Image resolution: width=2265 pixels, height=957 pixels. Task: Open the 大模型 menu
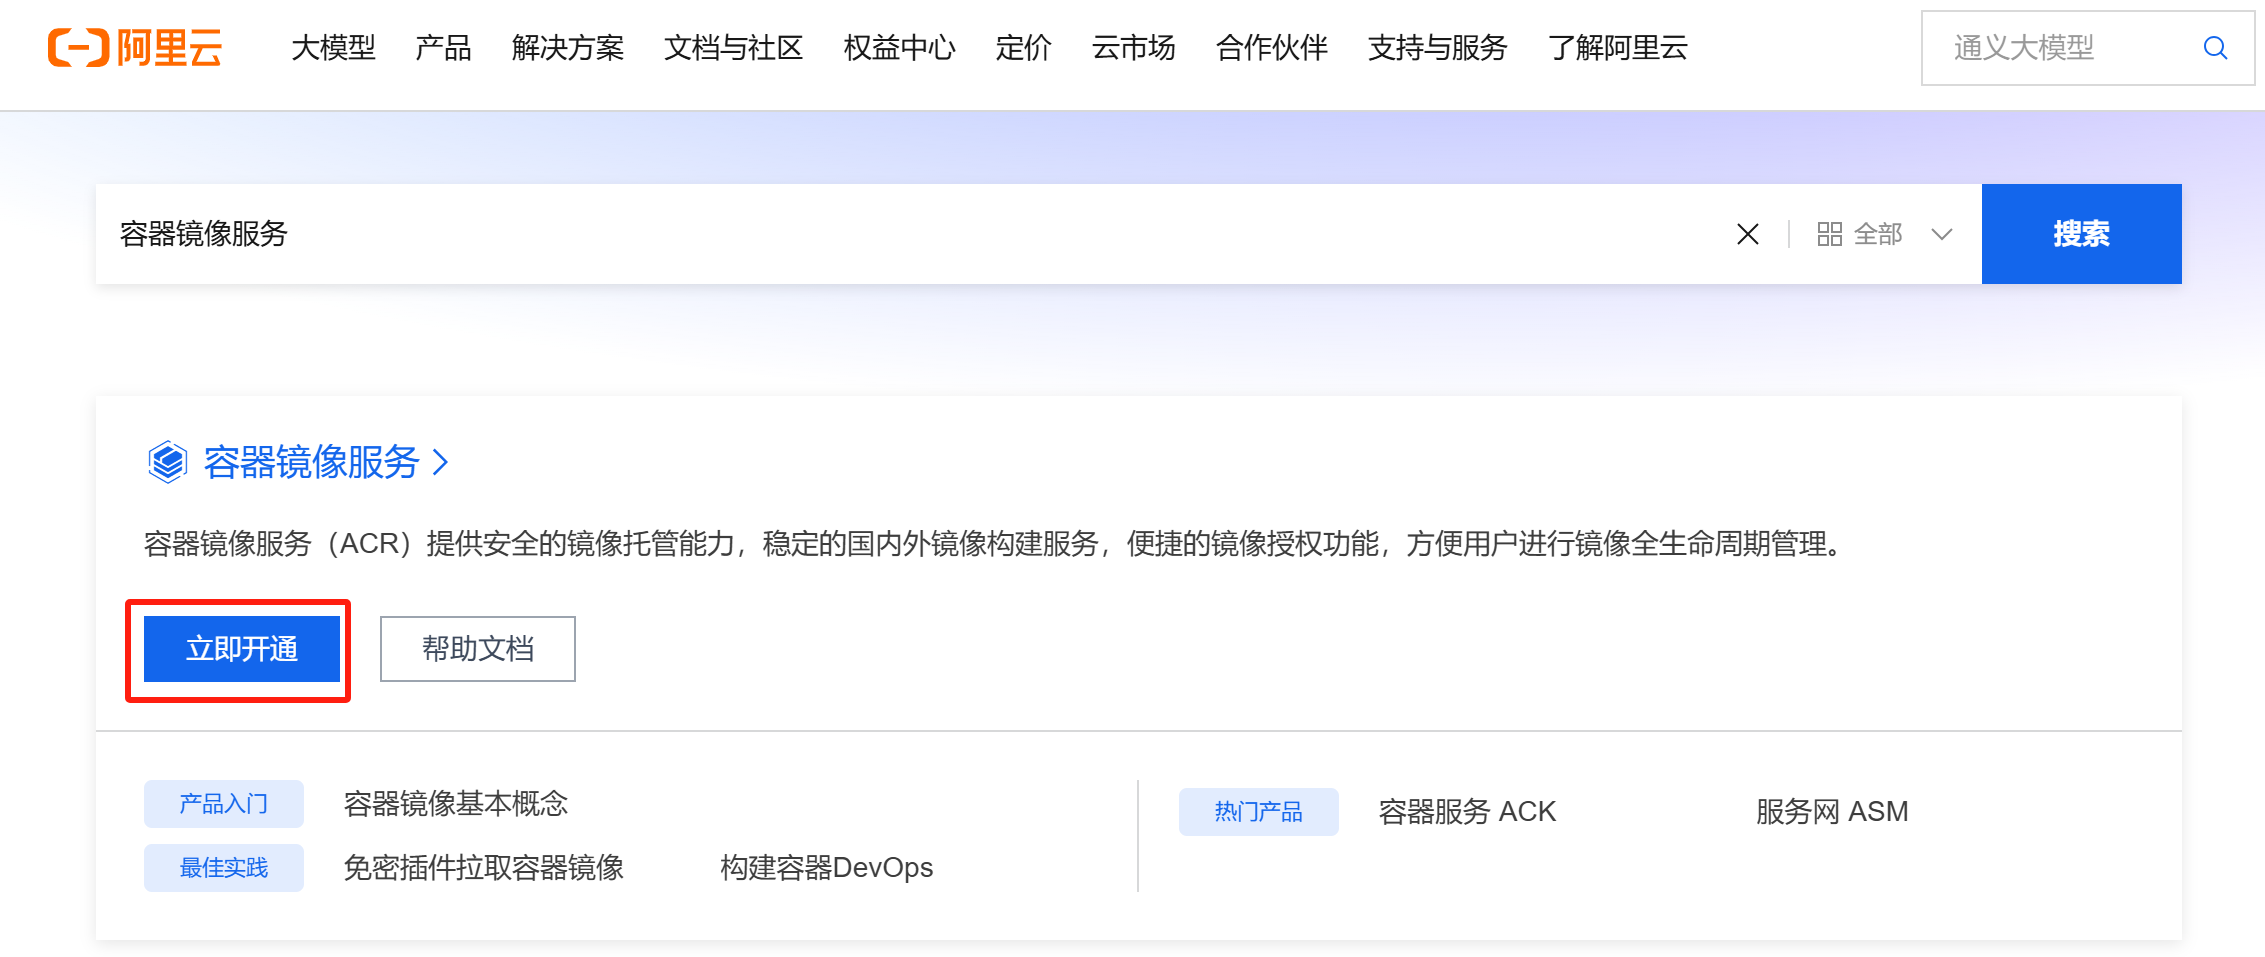(333, 48)
